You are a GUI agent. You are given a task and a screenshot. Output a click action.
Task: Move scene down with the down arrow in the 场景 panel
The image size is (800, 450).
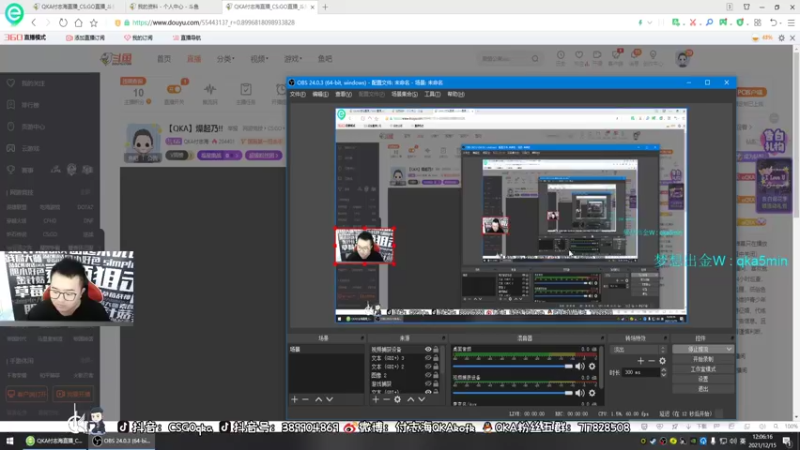coord(330,399)
